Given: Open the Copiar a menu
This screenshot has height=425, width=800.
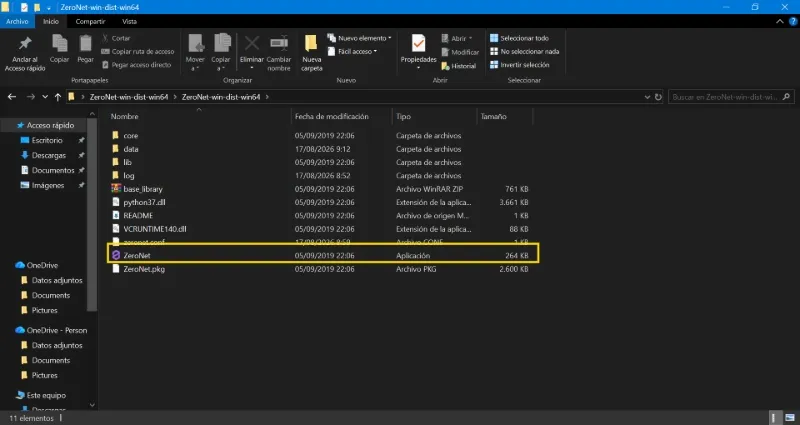Looking at the screenshot, I should click(x=221, y=53).
